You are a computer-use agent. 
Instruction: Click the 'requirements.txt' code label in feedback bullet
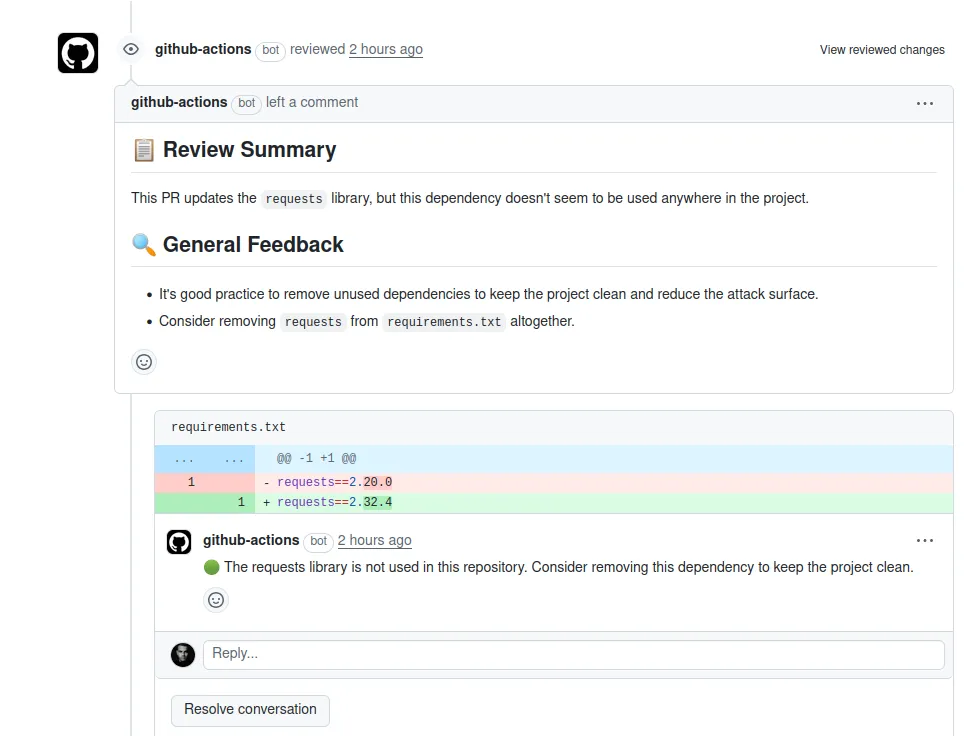(444, 322)
